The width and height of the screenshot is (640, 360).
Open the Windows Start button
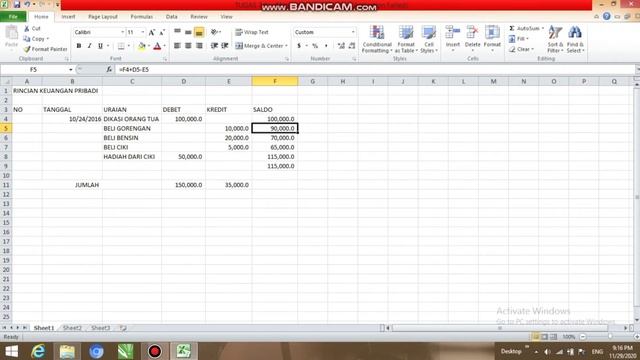(11, 351)
